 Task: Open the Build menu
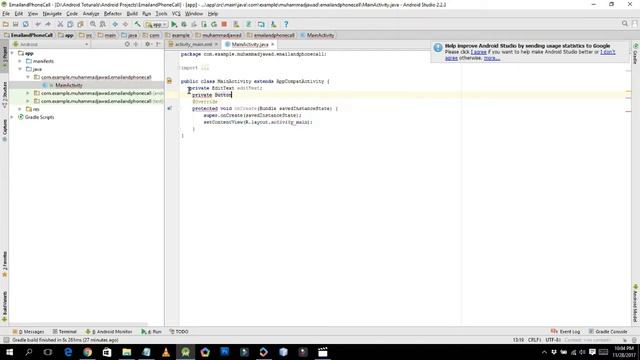[x=132, y=13]
